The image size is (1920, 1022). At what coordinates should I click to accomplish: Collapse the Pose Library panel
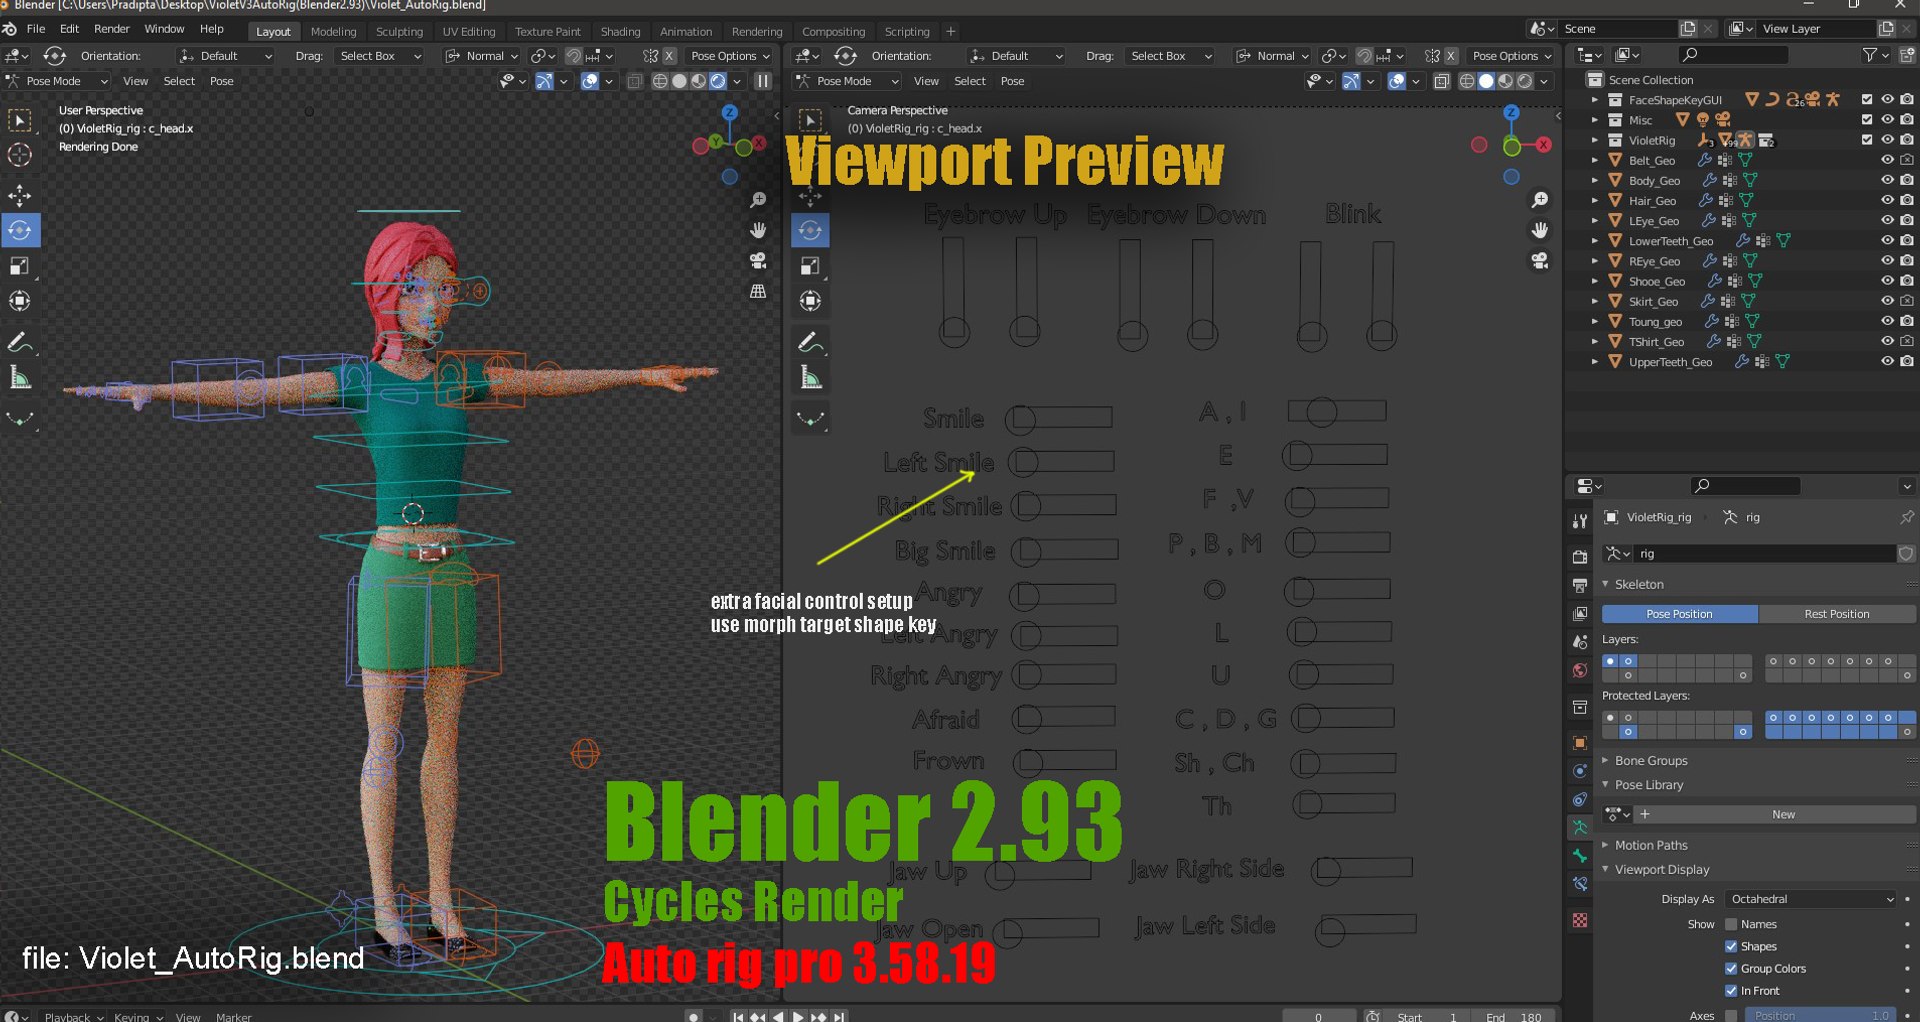coord(1649,785)
